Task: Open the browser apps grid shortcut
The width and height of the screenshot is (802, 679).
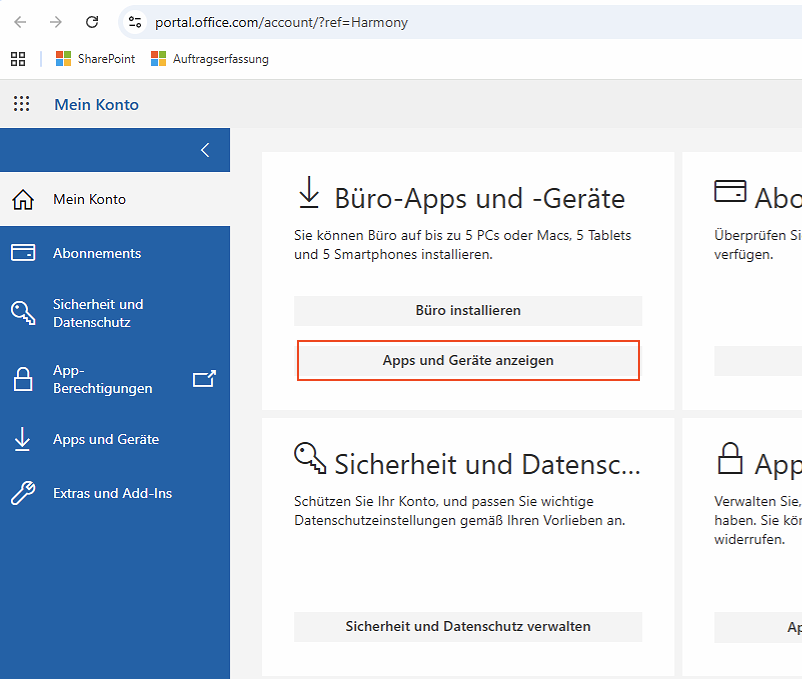Action: [x=18, y=59]
